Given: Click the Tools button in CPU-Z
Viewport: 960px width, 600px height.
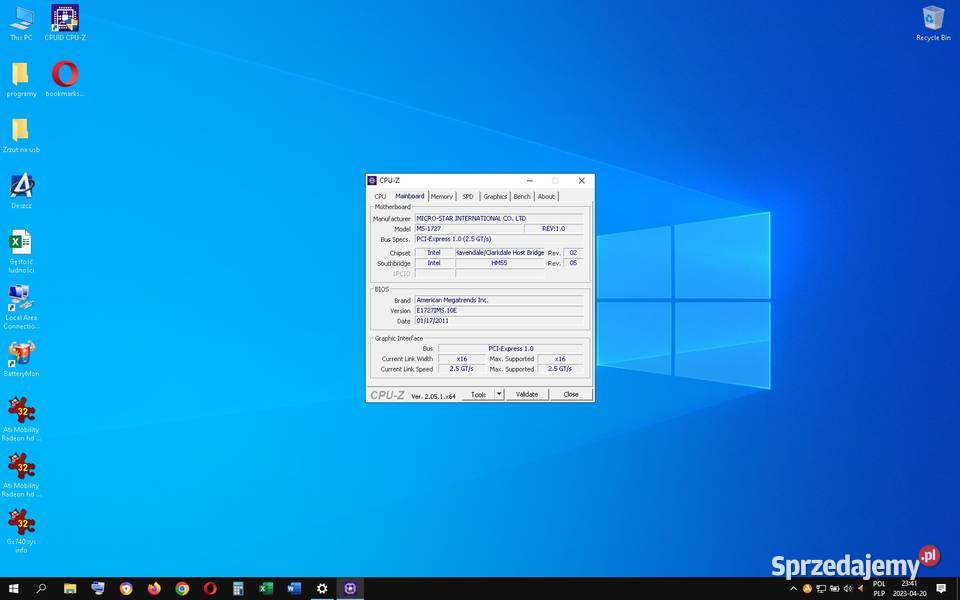Looking at the screenshot, I should click(478, 394).
